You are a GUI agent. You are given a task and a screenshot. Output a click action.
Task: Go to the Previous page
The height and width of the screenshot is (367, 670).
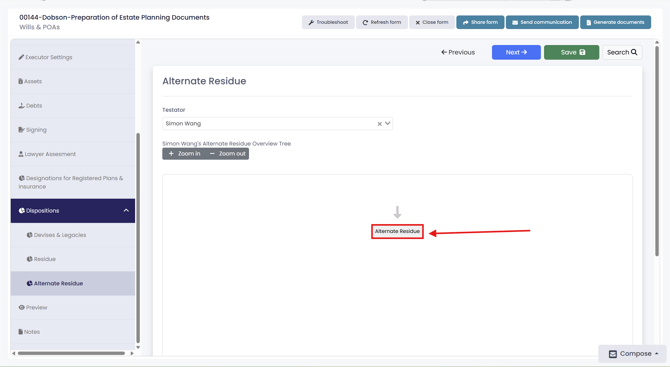pos(458,52)
